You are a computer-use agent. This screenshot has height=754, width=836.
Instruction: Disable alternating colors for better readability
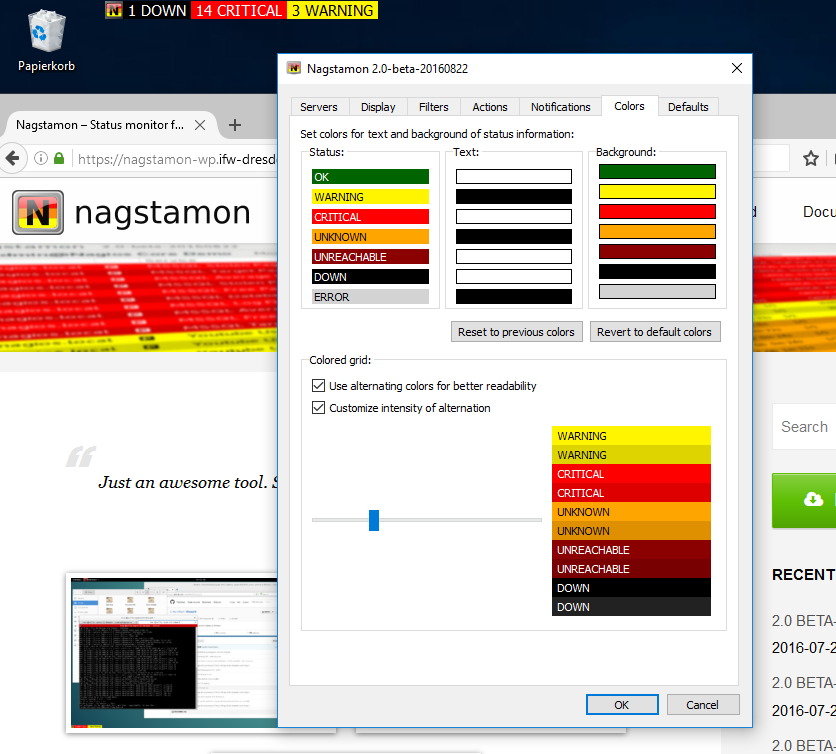(x=319, y=385)
